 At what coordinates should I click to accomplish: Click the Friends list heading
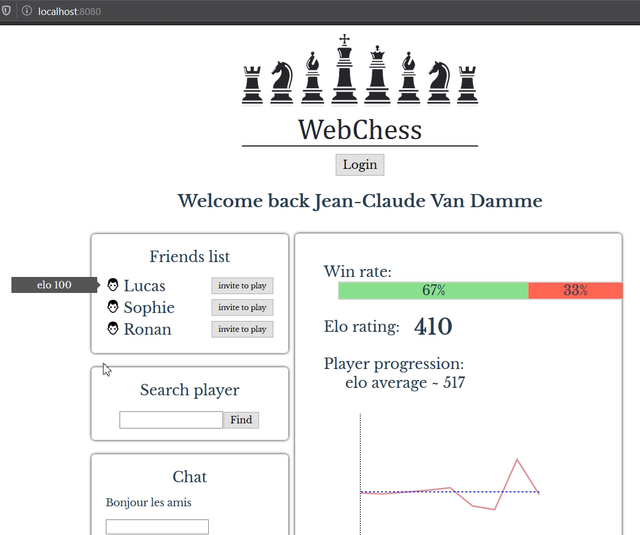(189, 256)
